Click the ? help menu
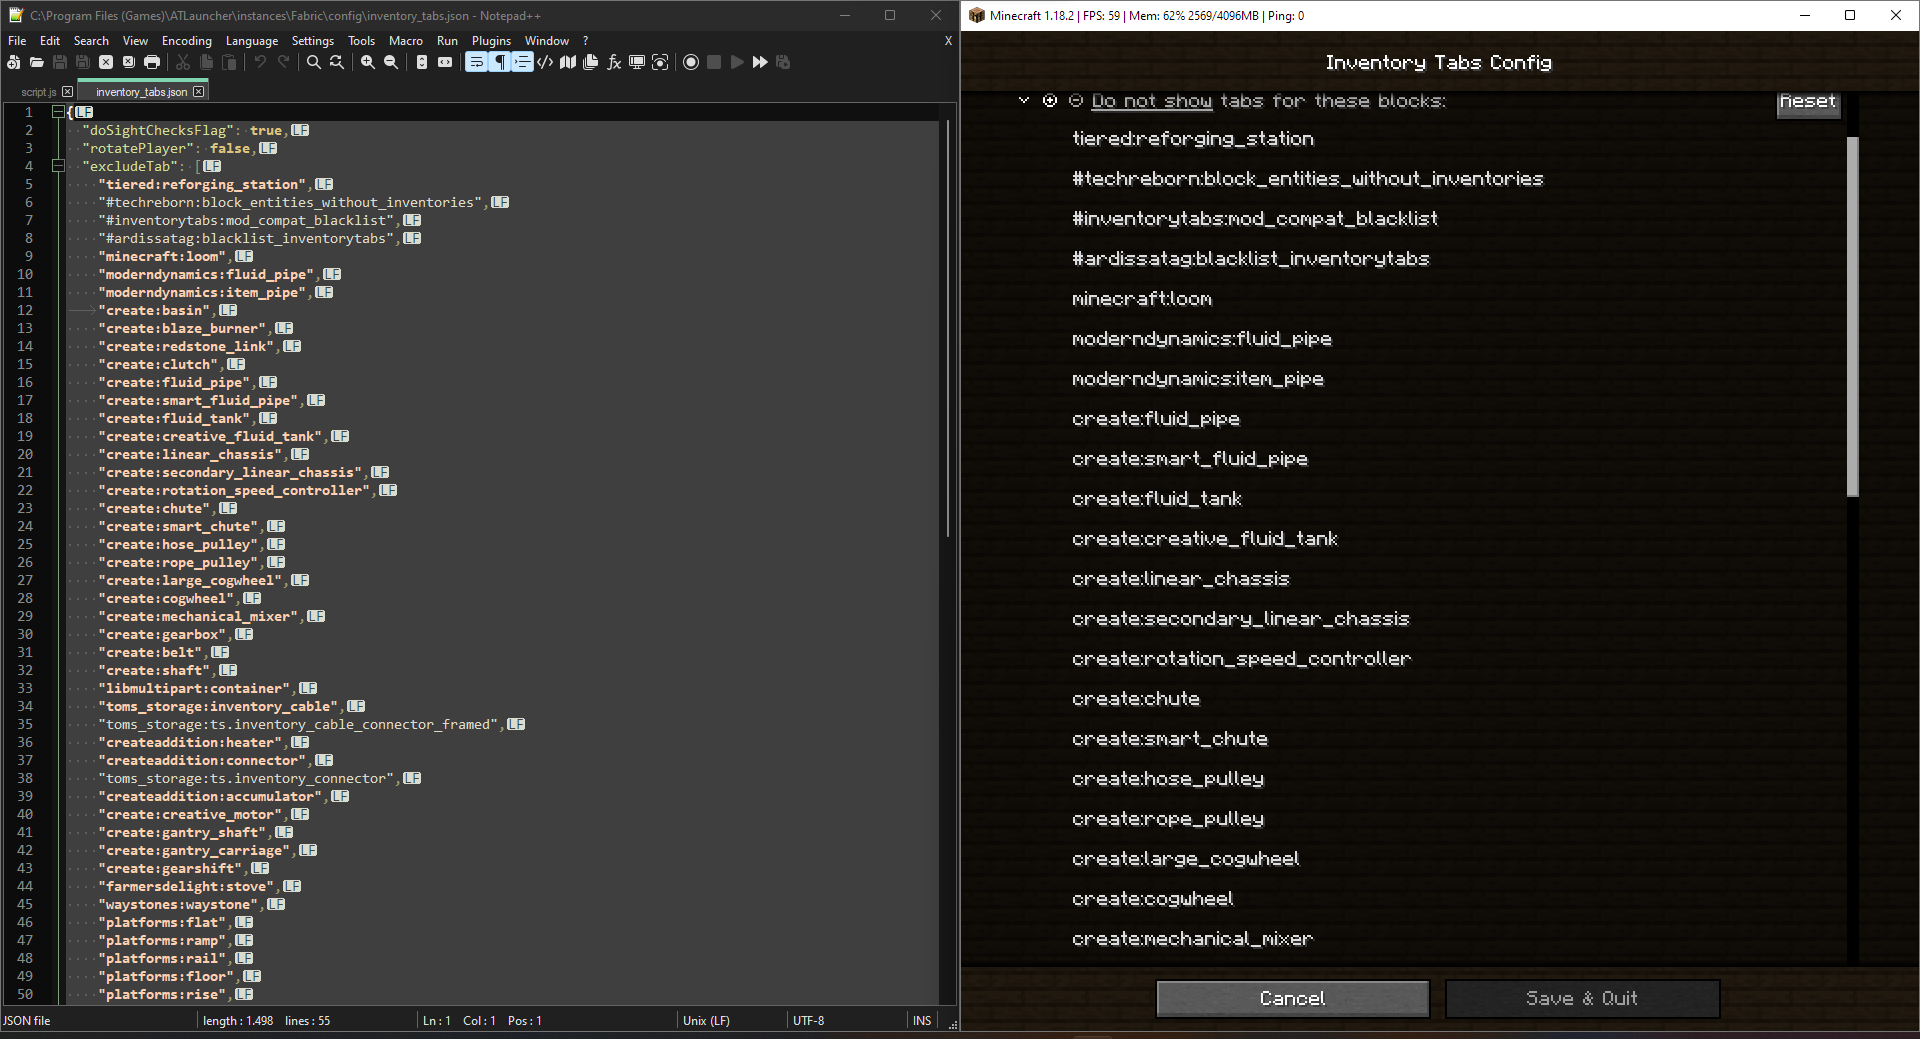This screenshot has width=1920, height=1039. [x=586, y=41]
